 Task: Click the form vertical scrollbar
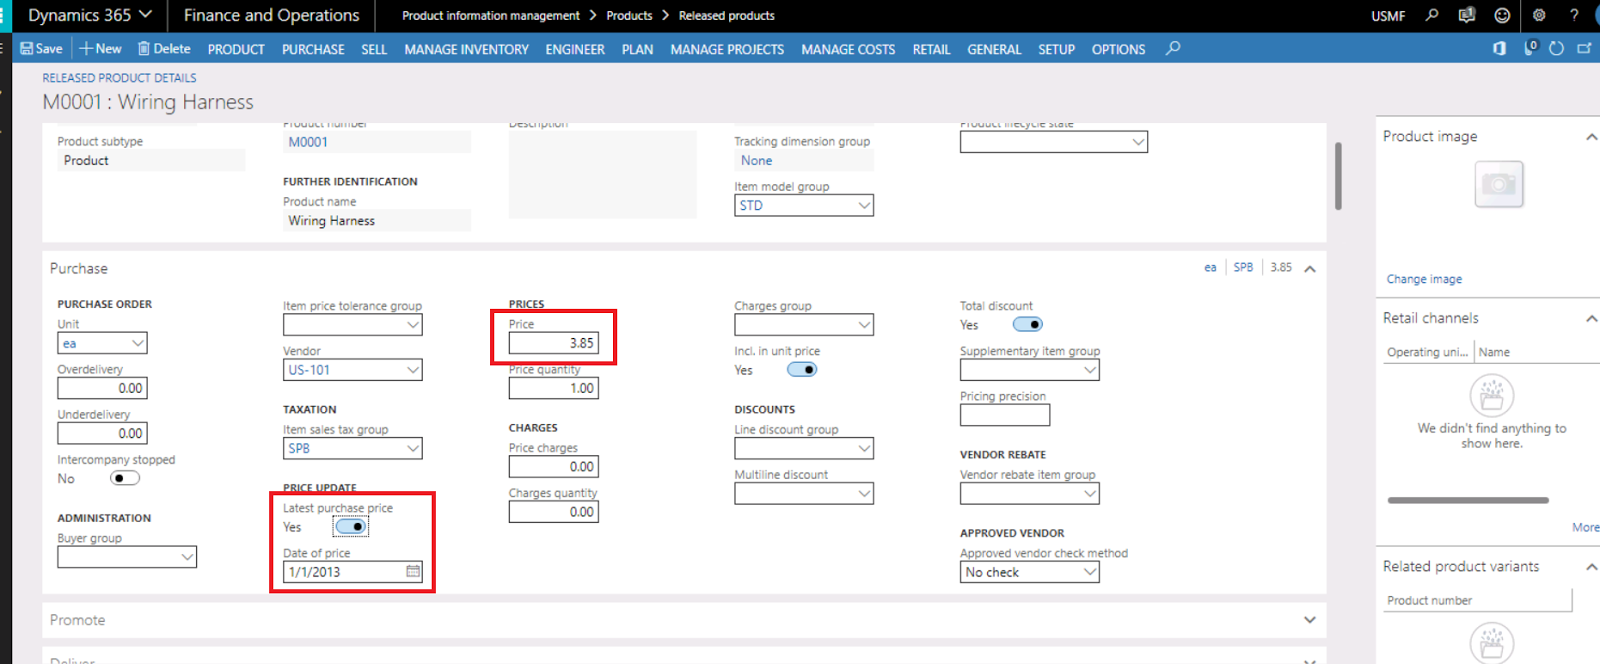click(x=1338, y=176)
